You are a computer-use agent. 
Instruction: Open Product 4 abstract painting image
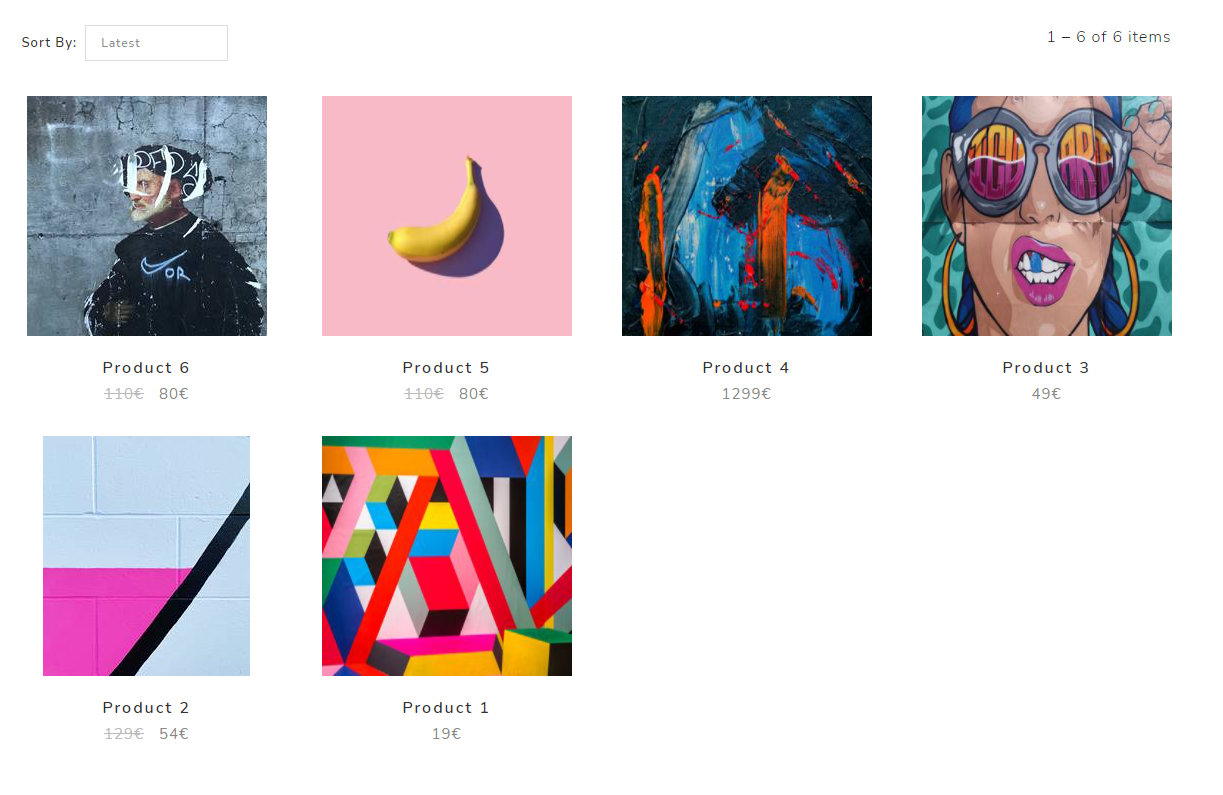coord(747,216)
